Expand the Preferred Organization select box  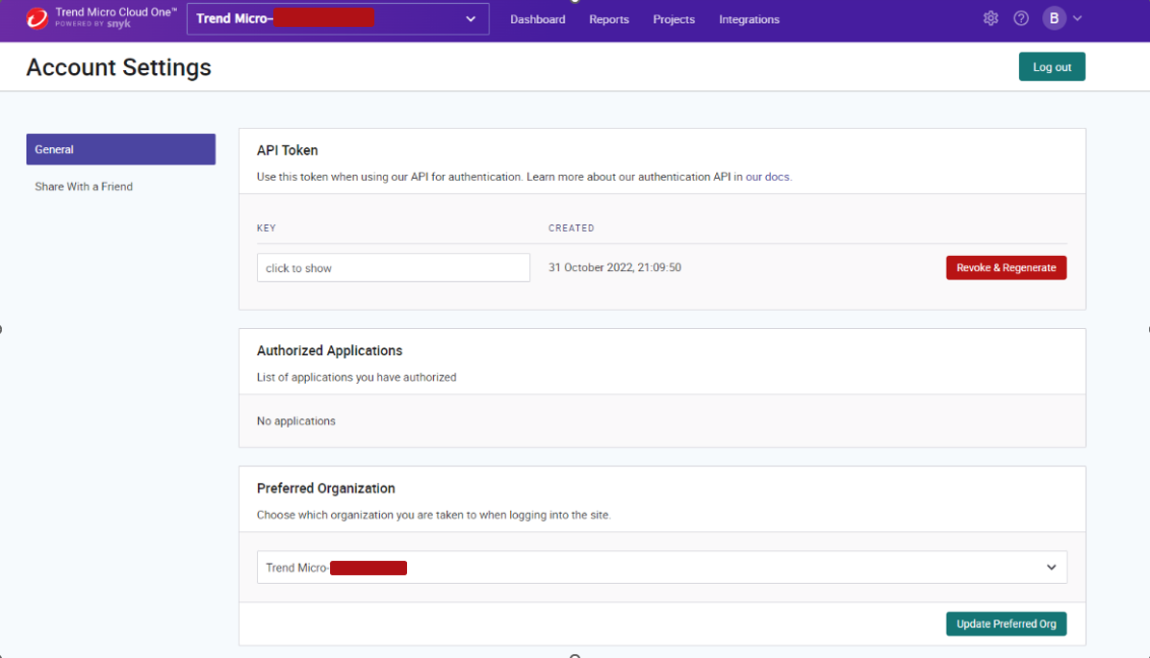(661, 567)
